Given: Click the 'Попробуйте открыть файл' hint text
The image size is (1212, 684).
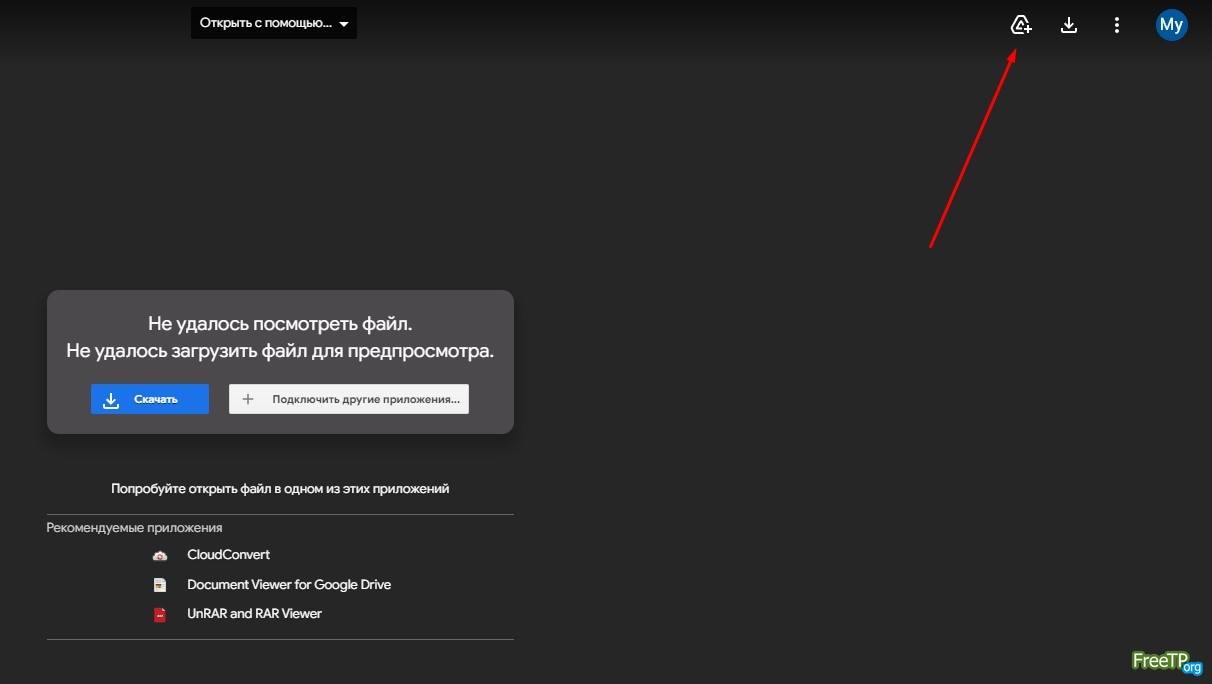Looking at the screenshot, I should tap(280, 489).
